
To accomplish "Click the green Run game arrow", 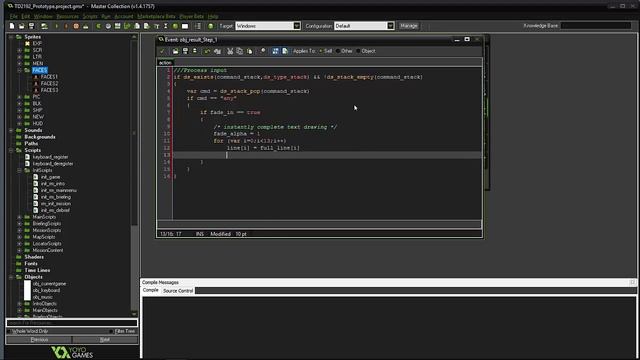I will pyautogui.click(x=57, y=26).
